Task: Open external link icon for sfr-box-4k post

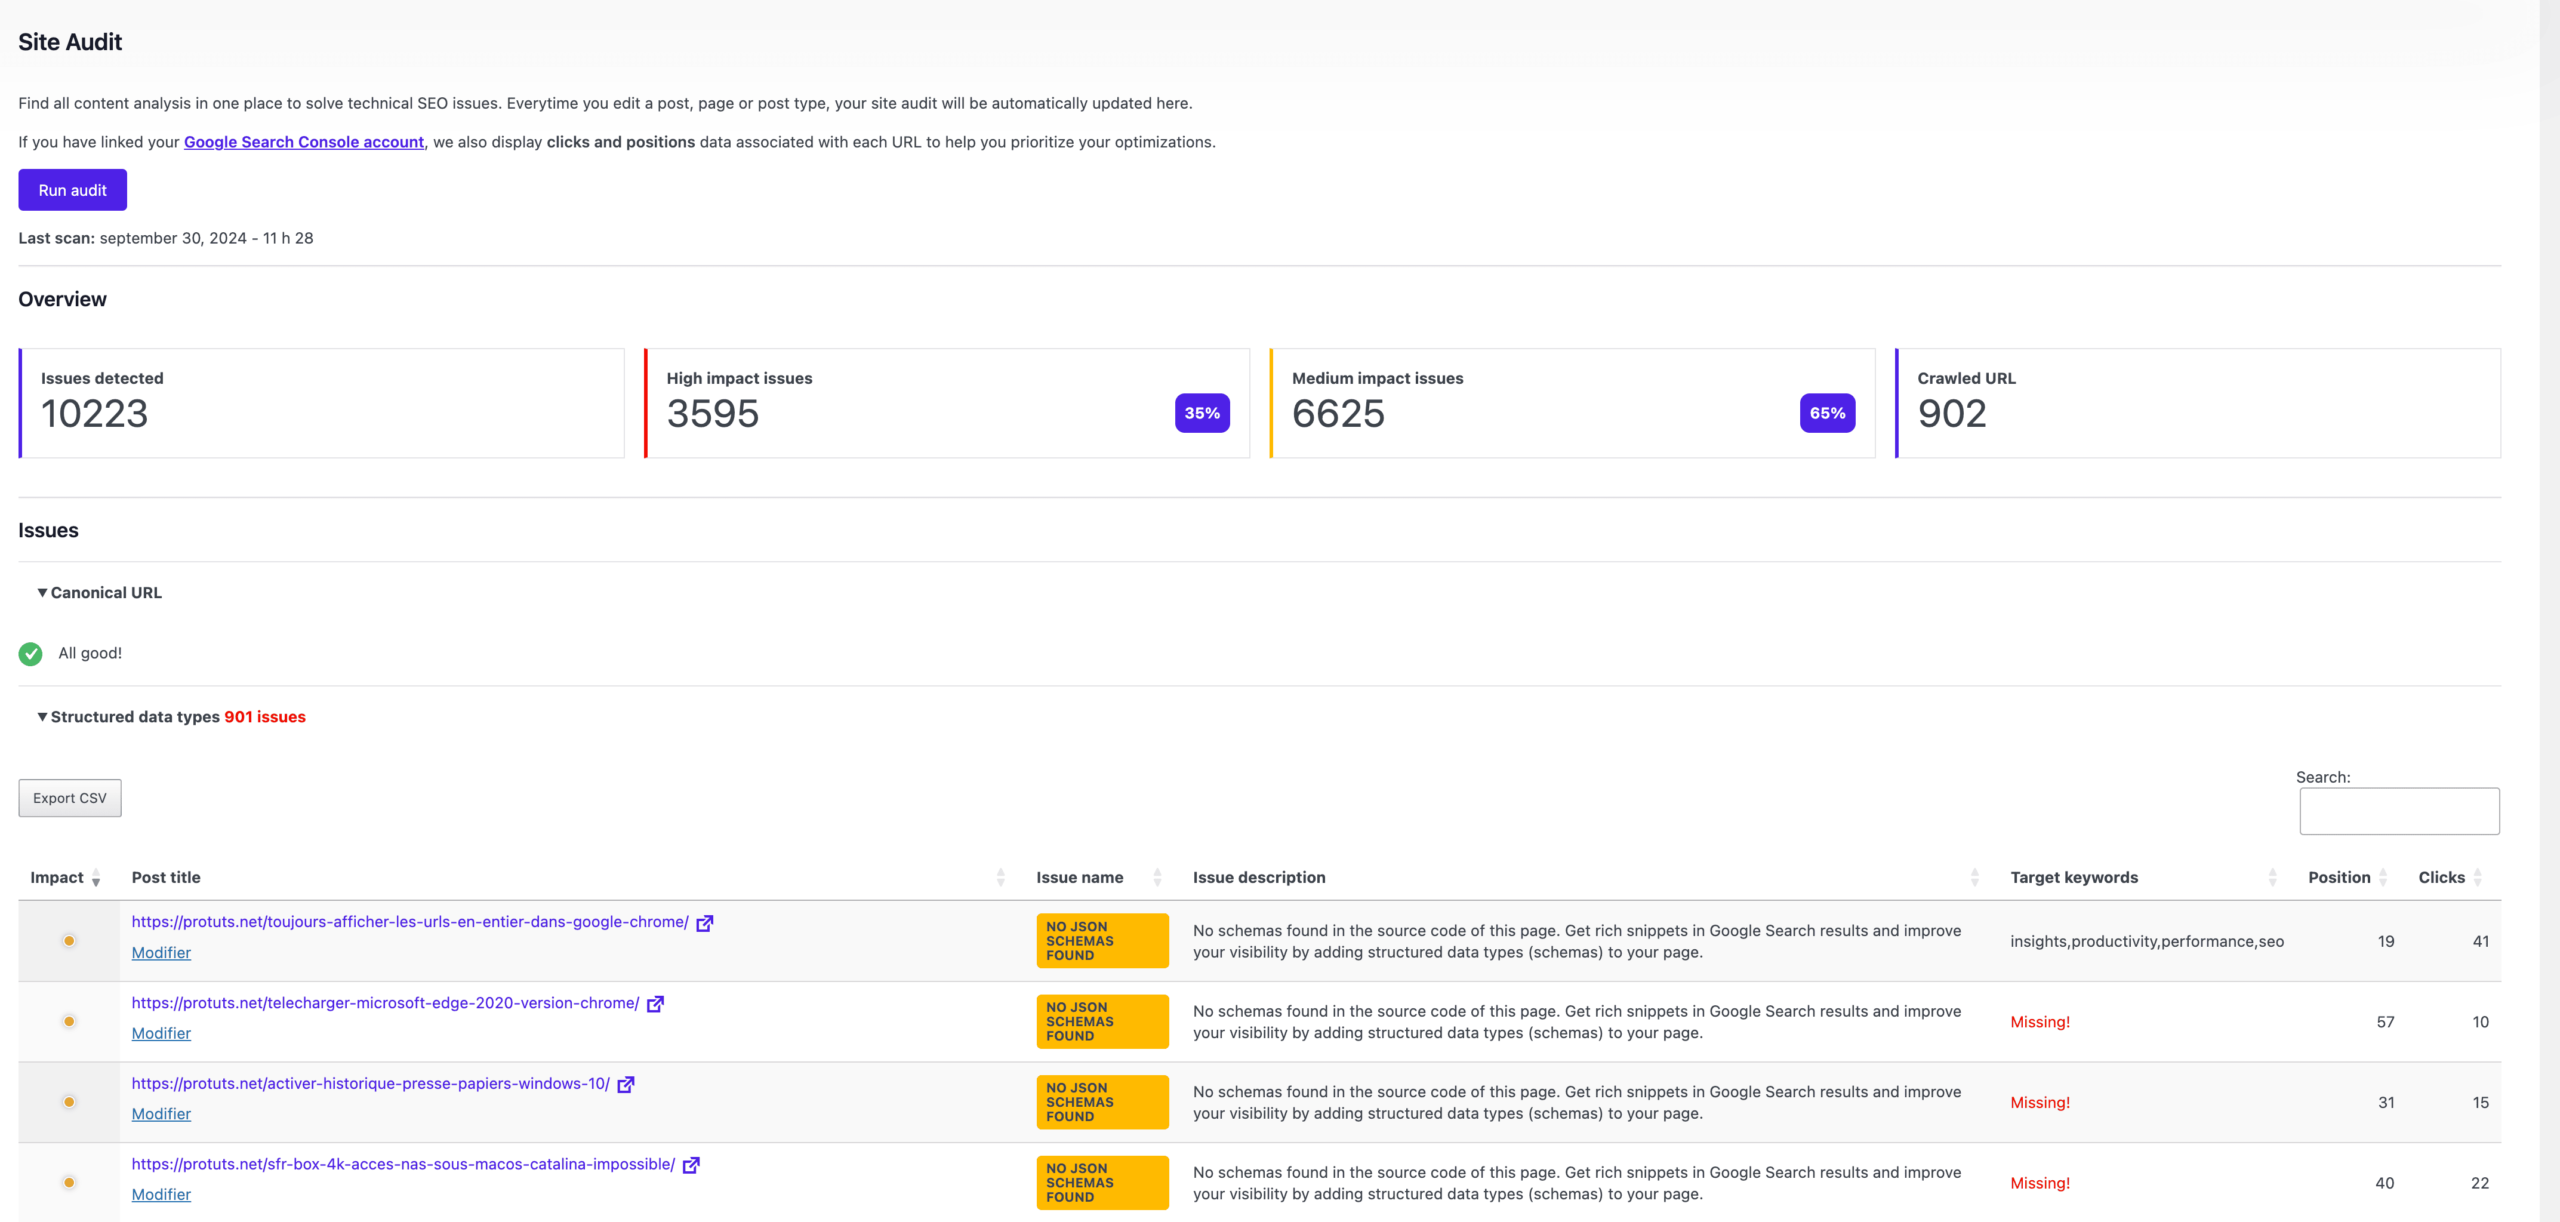Action: point(691,1165)
